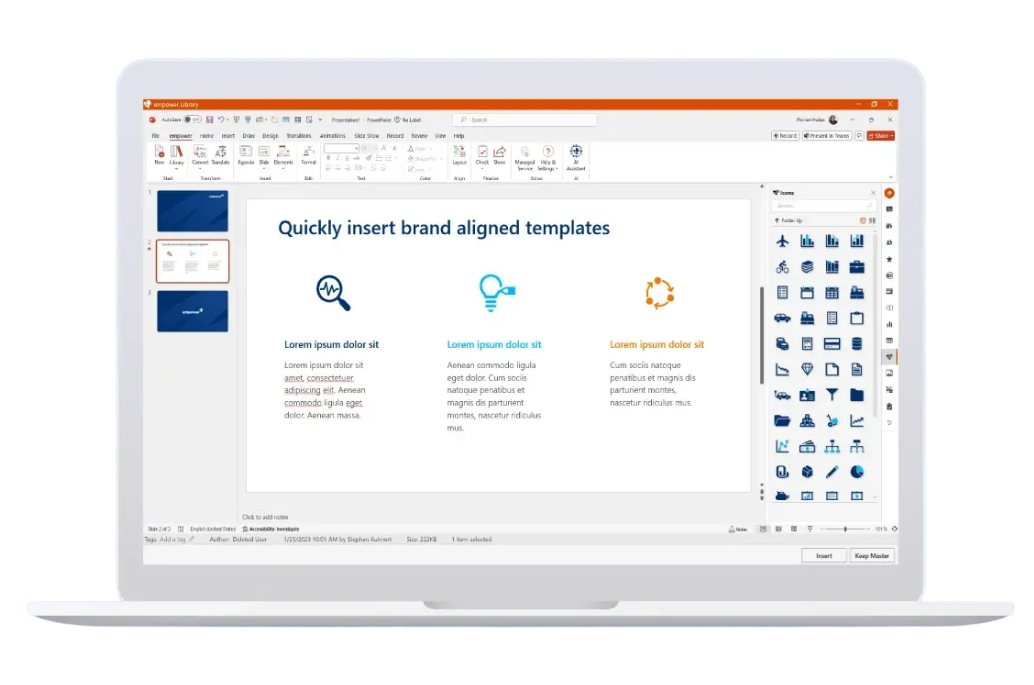Open the Managed Service tool
1034x685 pixels.
(525, 158)
